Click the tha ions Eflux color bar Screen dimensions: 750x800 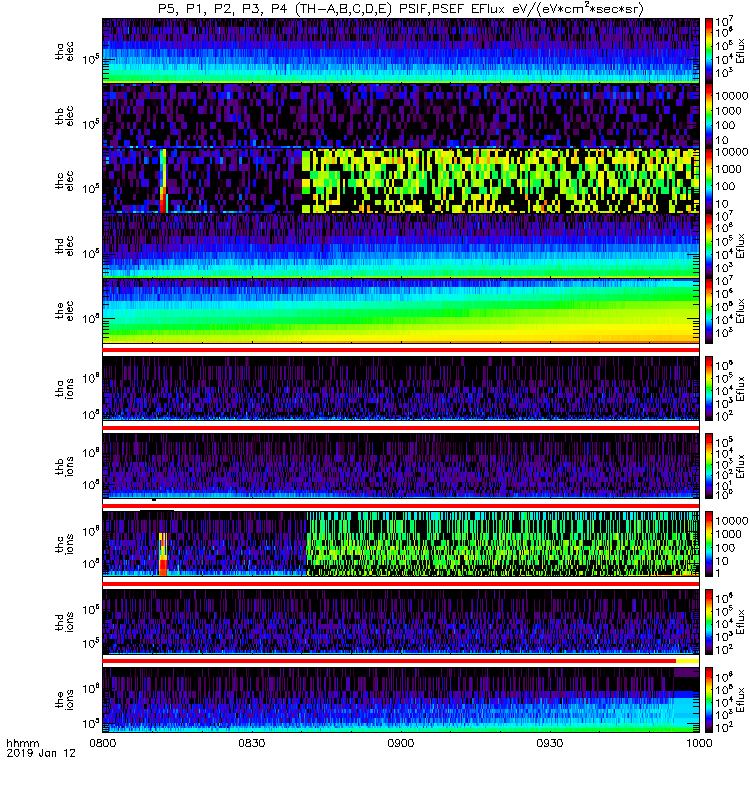709,388
